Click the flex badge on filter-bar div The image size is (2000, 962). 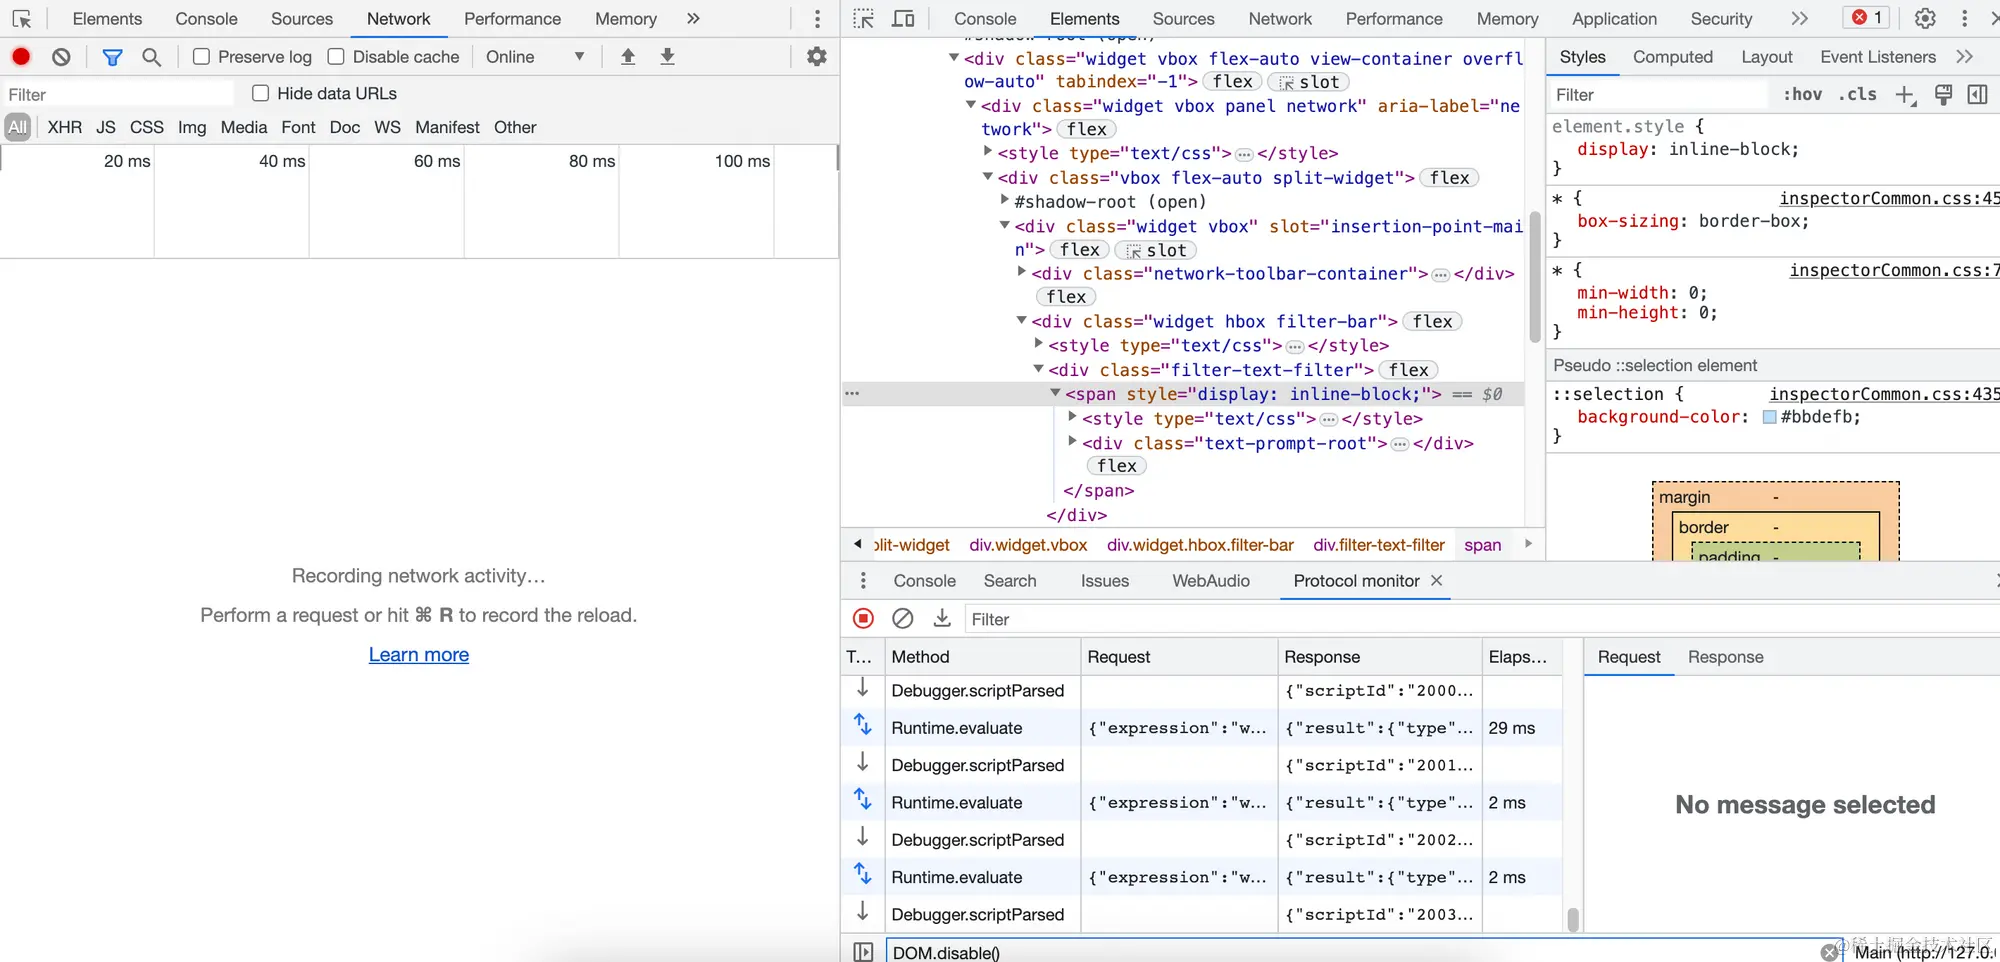point(1433,321)
